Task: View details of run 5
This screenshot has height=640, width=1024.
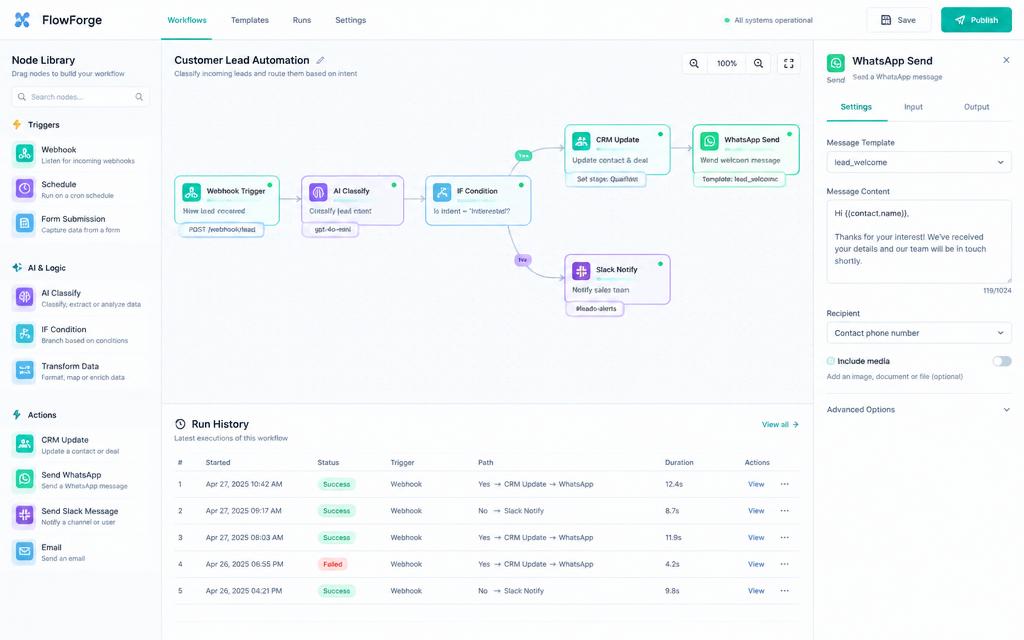Action: [756, 590]
